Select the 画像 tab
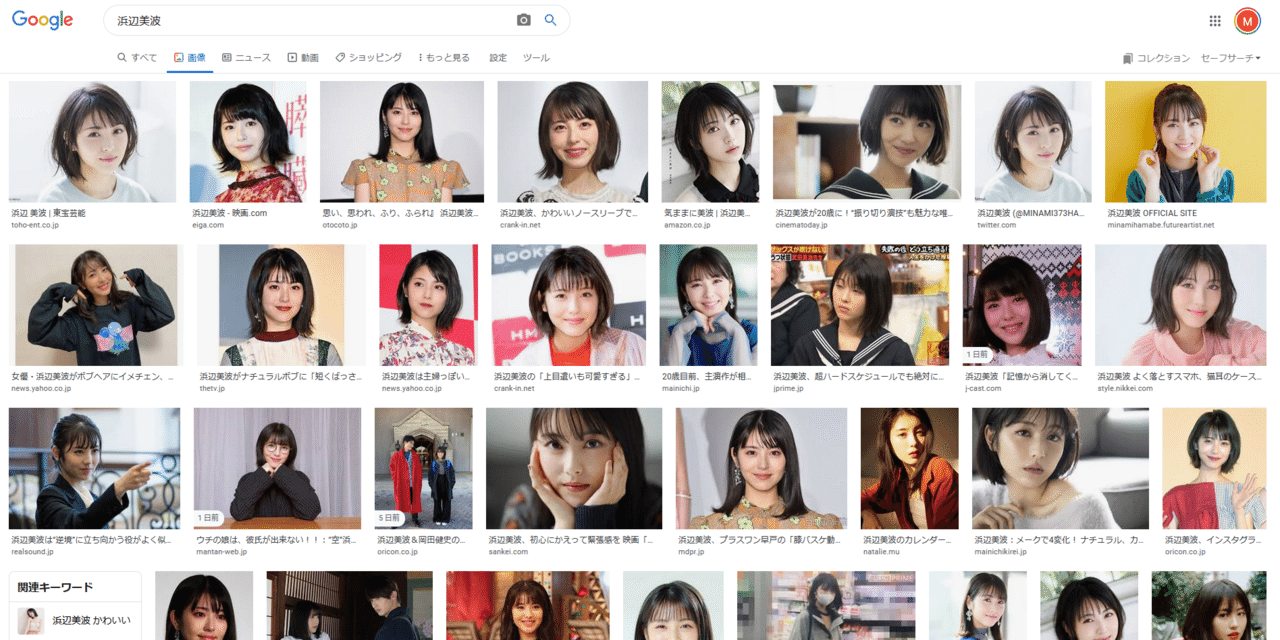The image size is (1280, 640). coord(190,58)
